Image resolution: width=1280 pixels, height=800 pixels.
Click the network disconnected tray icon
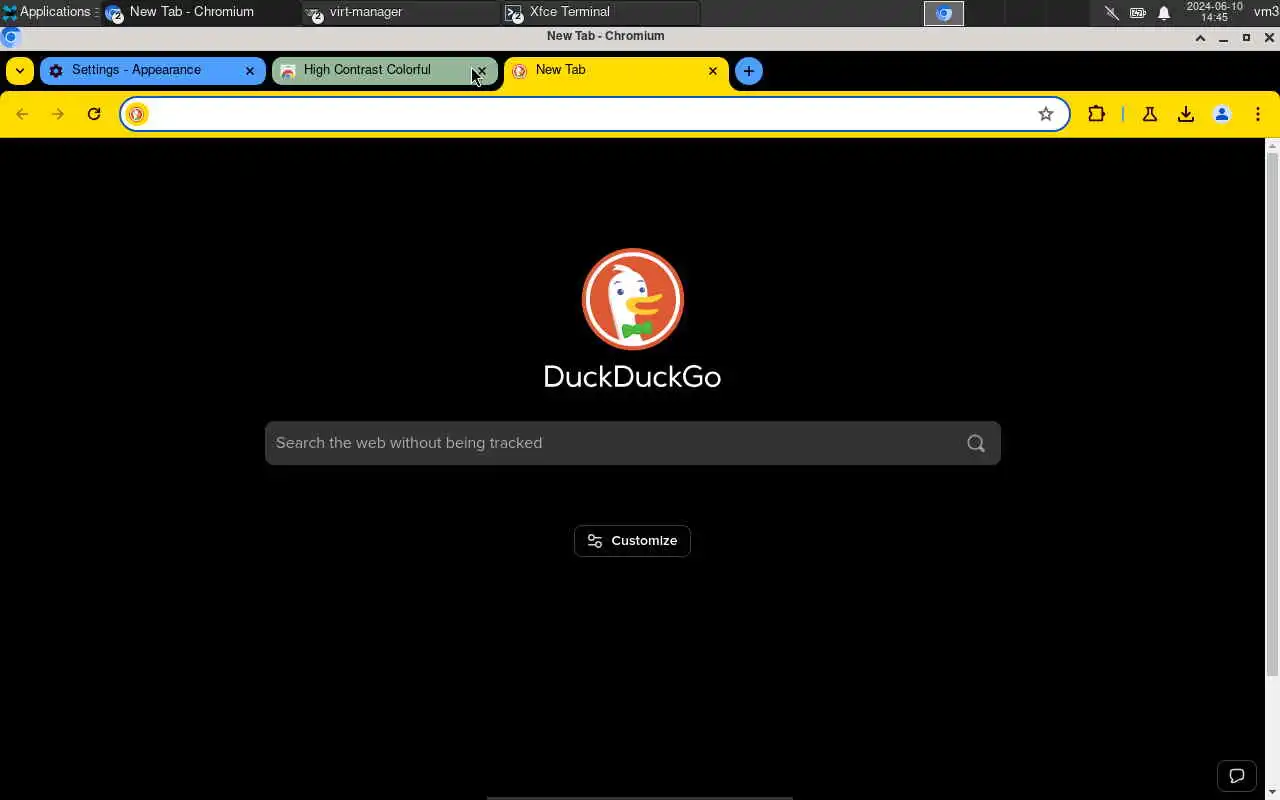pos(1112,13)
